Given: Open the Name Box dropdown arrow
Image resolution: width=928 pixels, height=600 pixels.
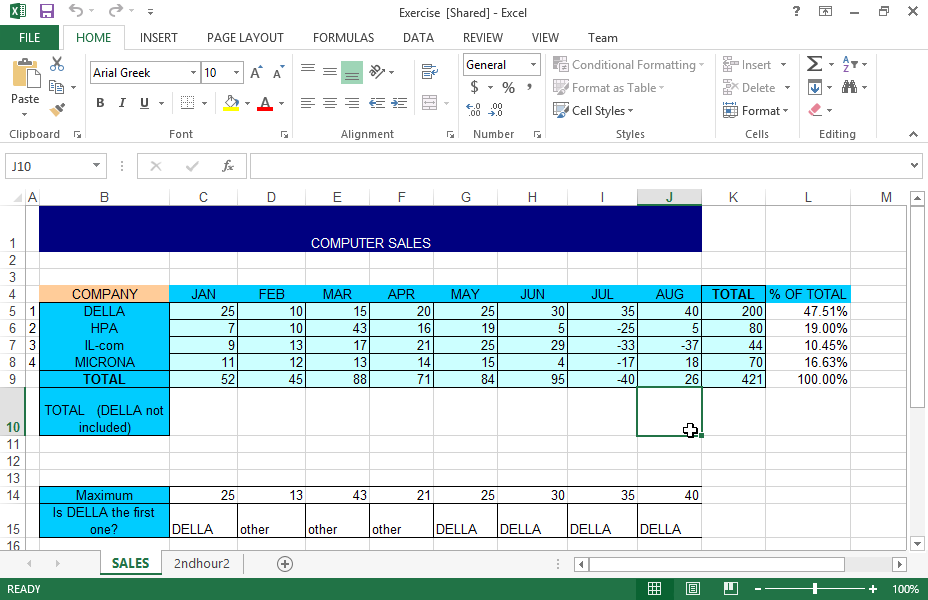Looking at the screenshot, I should click(x=96, y=166).
